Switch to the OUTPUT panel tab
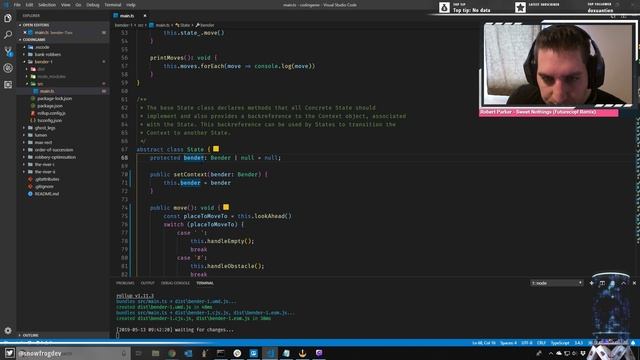640x360 pixels. [x=148, y=283]
